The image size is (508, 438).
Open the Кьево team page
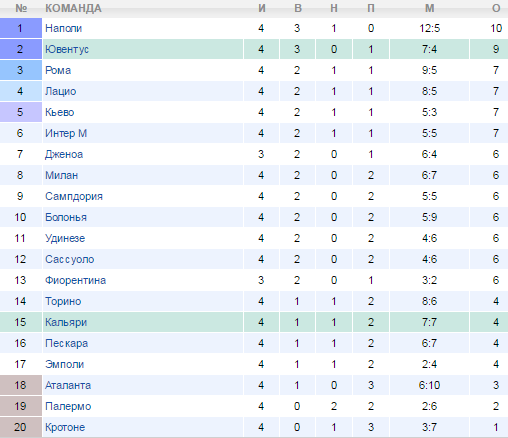point(59,112)
